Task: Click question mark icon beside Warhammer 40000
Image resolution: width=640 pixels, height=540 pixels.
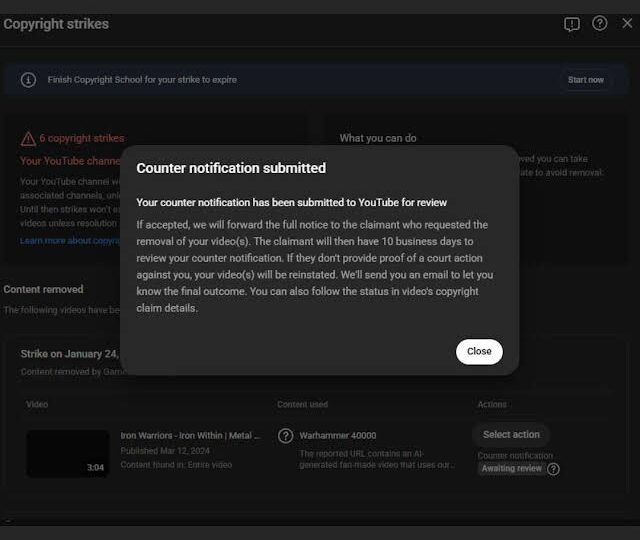Action: (x=285, y=436)
